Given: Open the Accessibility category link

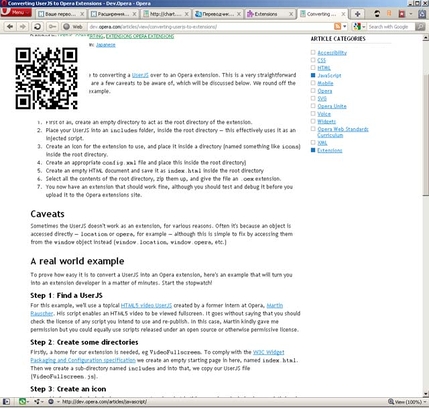Looking at the screenshot, I should point(332,53).
